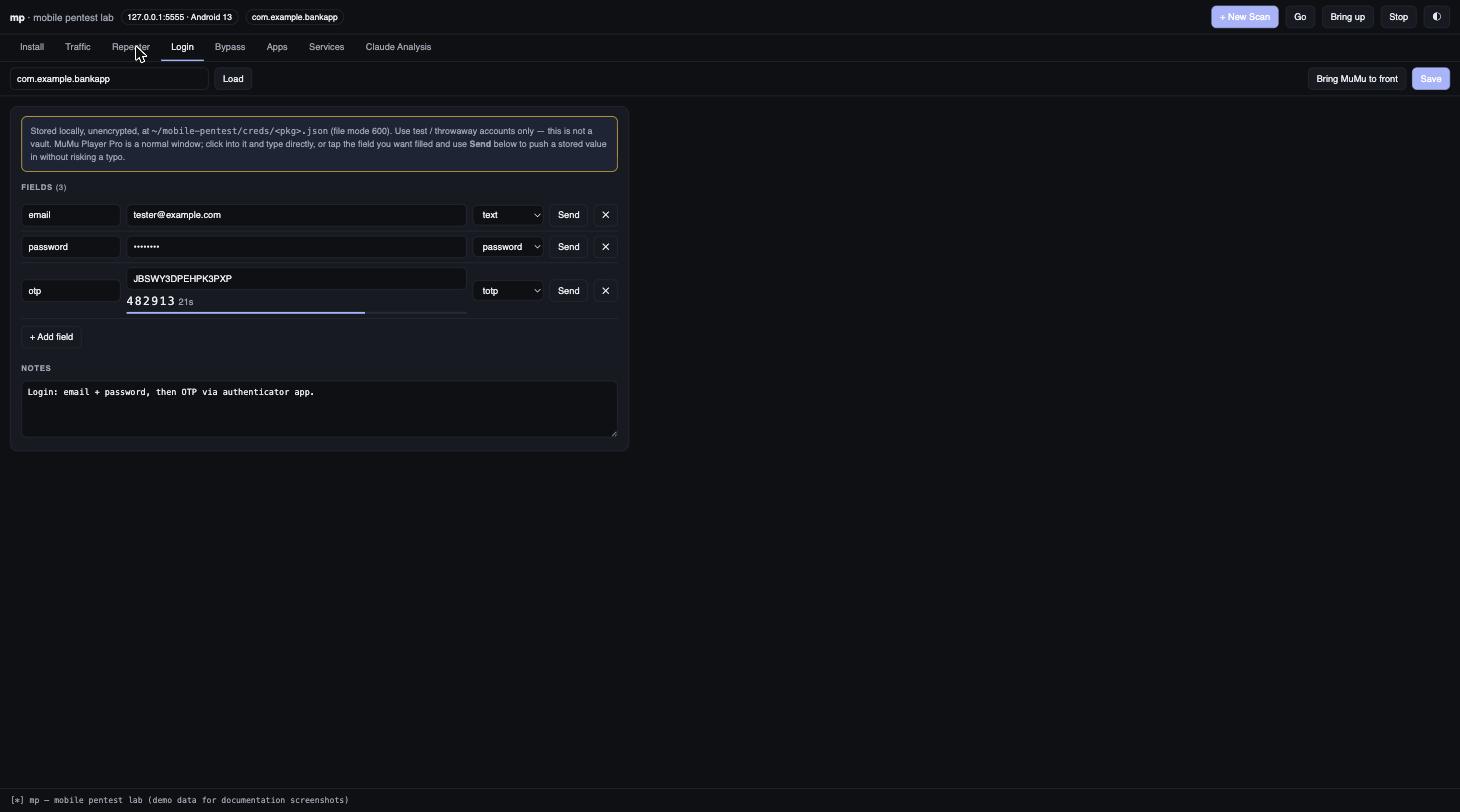Click the TOTP countdown progress bar

[x=296, y=313]
